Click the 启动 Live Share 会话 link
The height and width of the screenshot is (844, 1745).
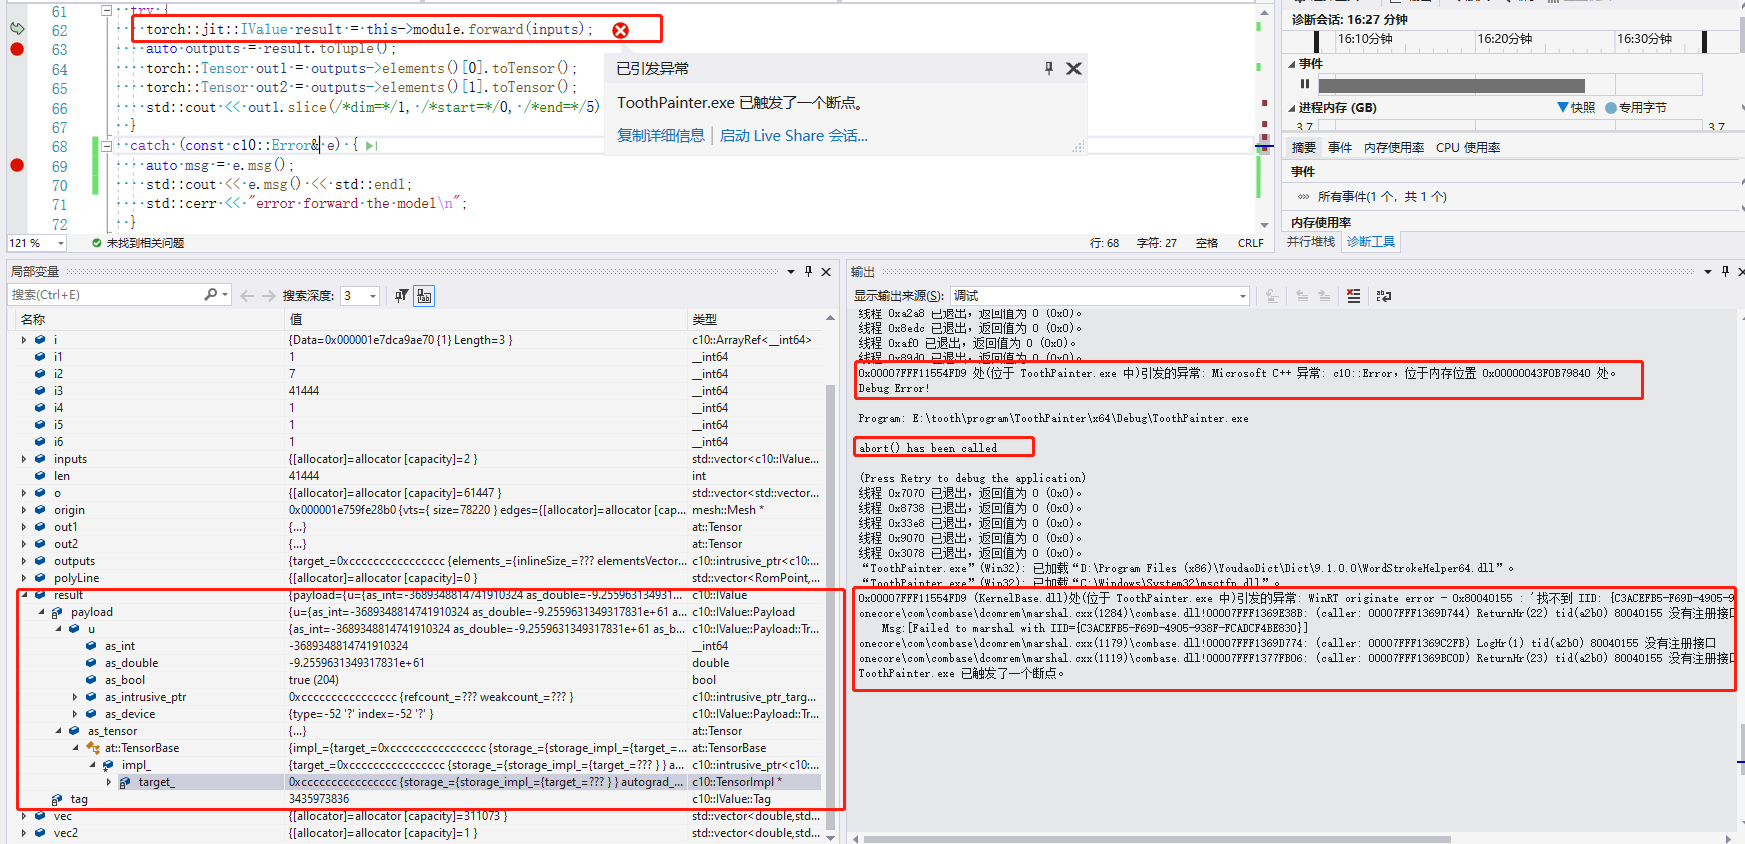794,136
